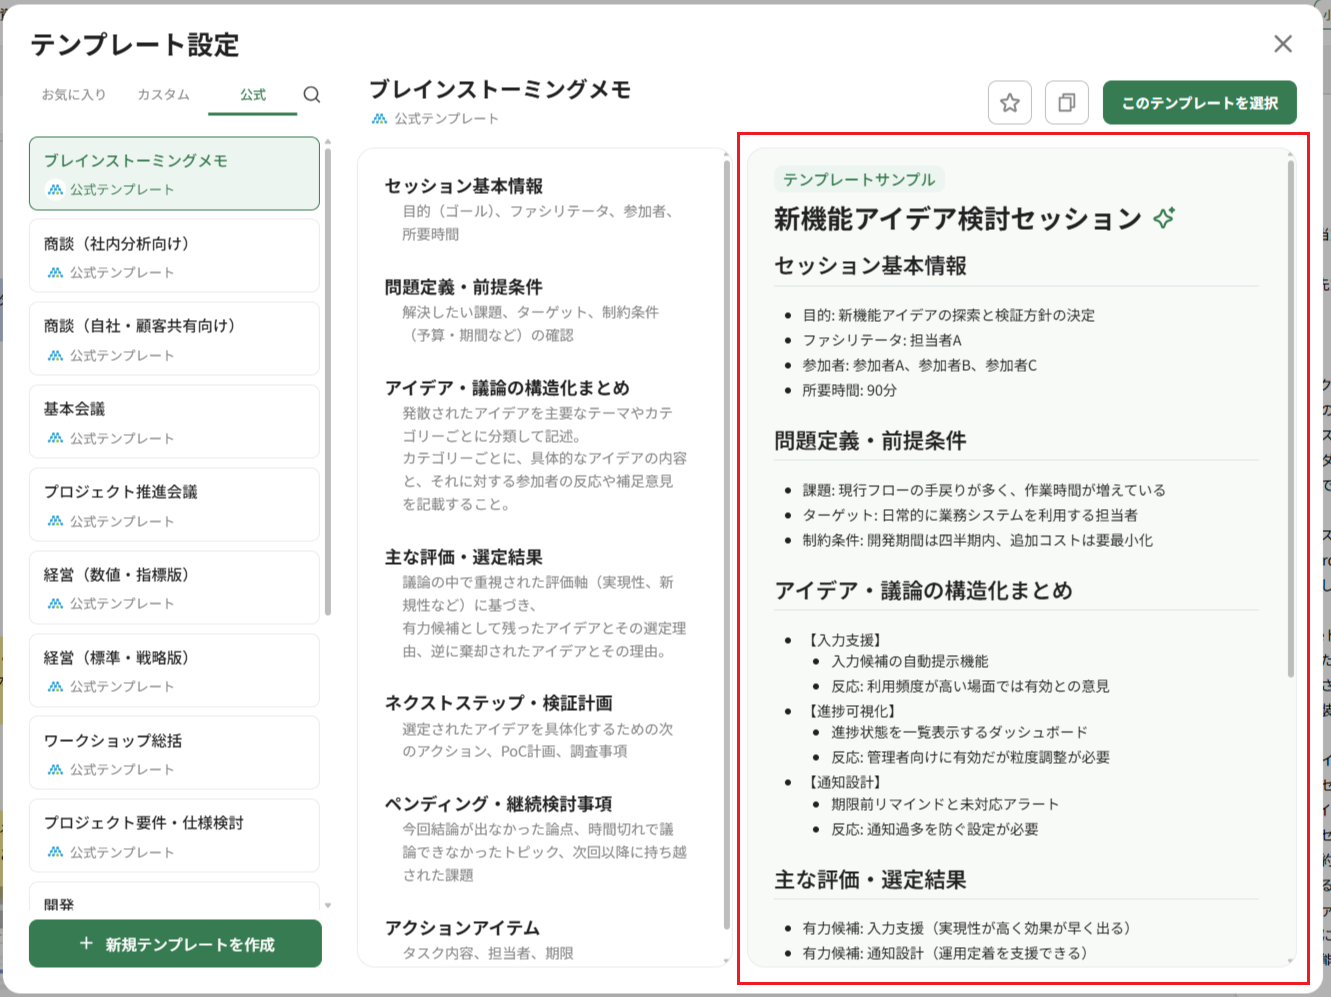Screen dimensions: 1331x997
Task: Click the plus icon on the new template button
Action: coord(85,943)
